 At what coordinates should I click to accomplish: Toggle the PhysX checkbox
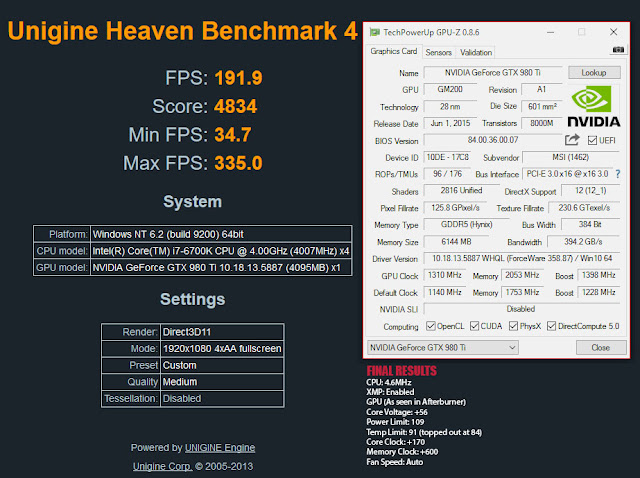pyautogui.click(x=513, y=326)
